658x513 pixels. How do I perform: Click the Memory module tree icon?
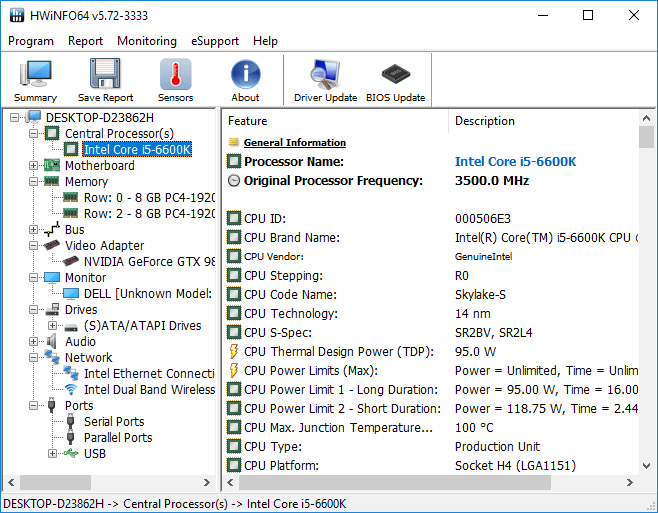52,181
